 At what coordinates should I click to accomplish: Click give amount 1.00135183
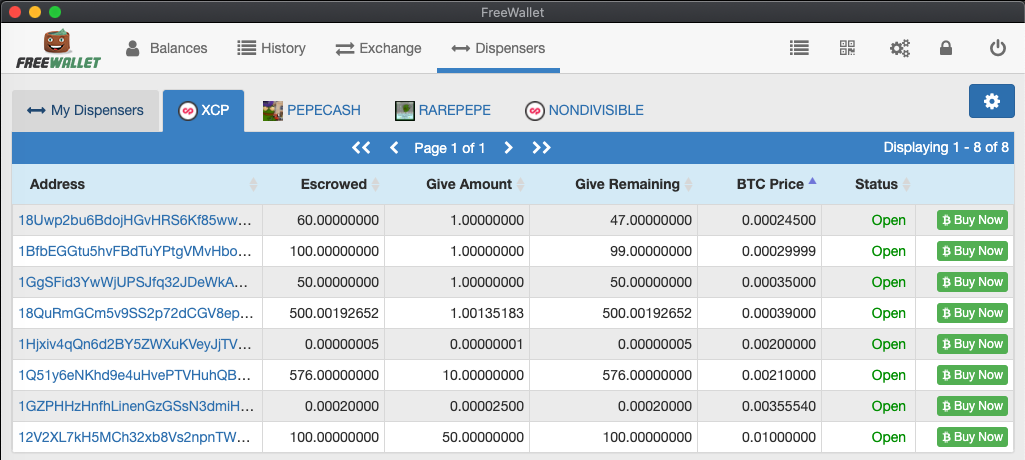click(x=486, y=313)
